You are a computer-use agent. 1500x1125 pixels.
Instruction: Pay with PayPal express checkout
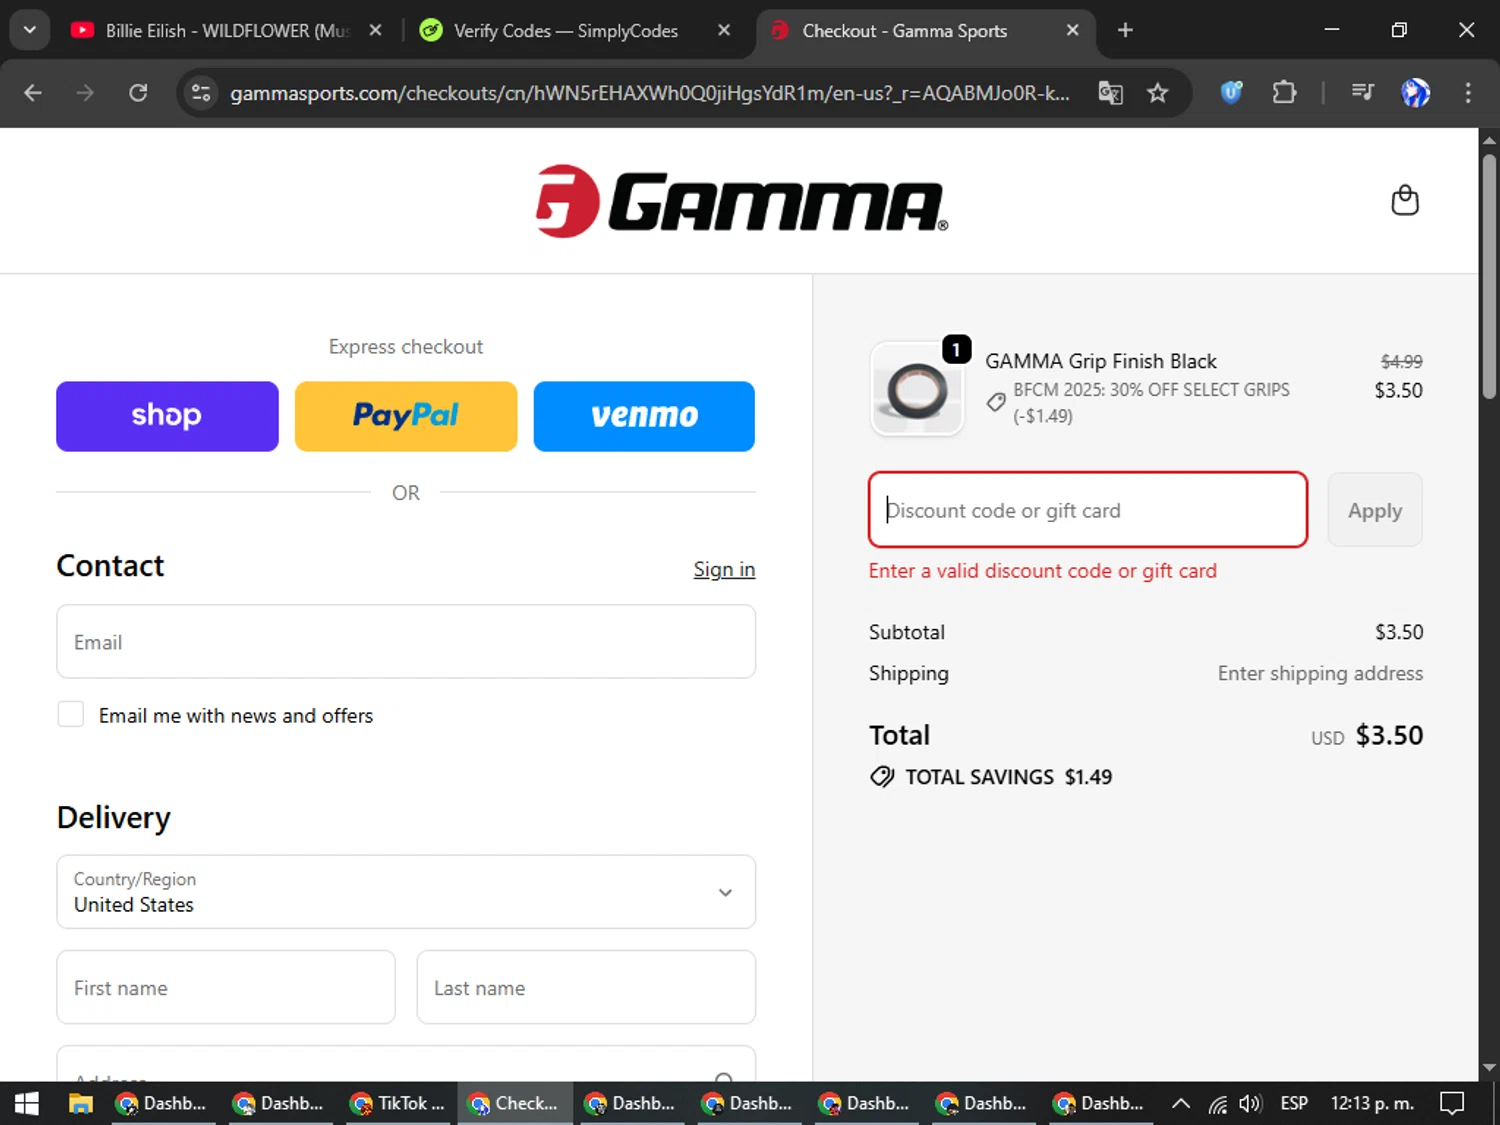click(406, 416)
